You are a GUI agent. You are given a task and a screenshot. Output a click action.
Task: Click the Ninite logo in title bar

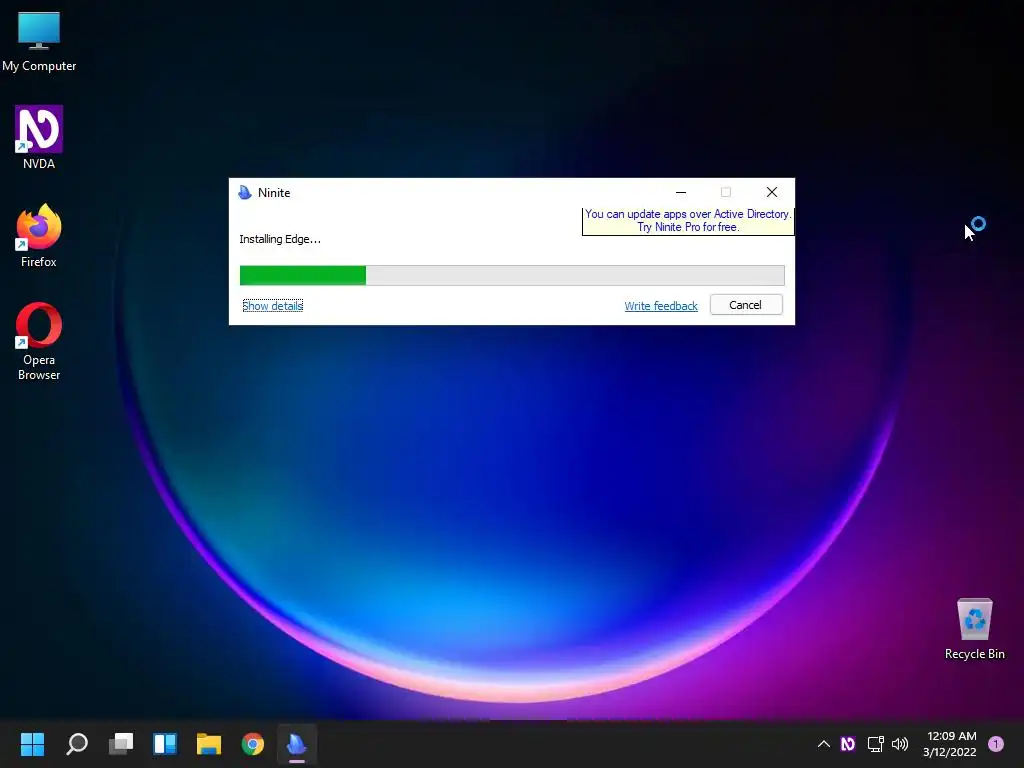(x=245, y=192)
